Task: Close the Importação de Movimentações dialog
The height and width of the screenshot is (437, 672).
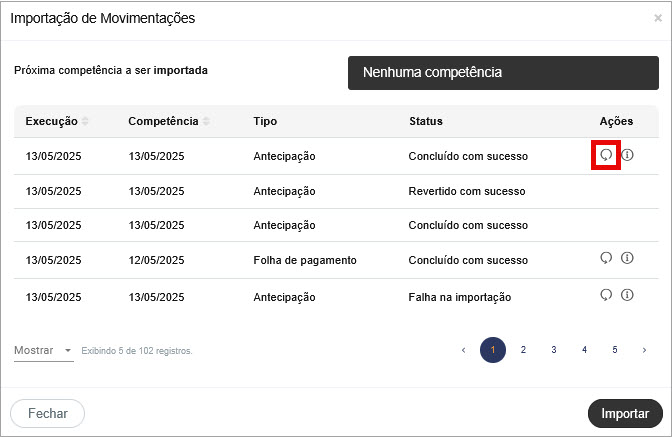Action: click(658, 18)
